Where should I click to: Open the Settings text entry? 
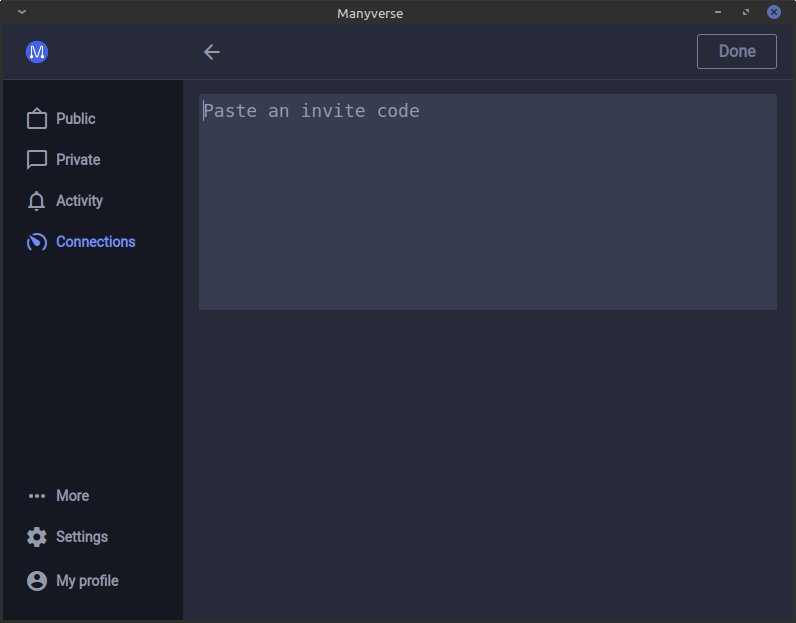[82, 537]
